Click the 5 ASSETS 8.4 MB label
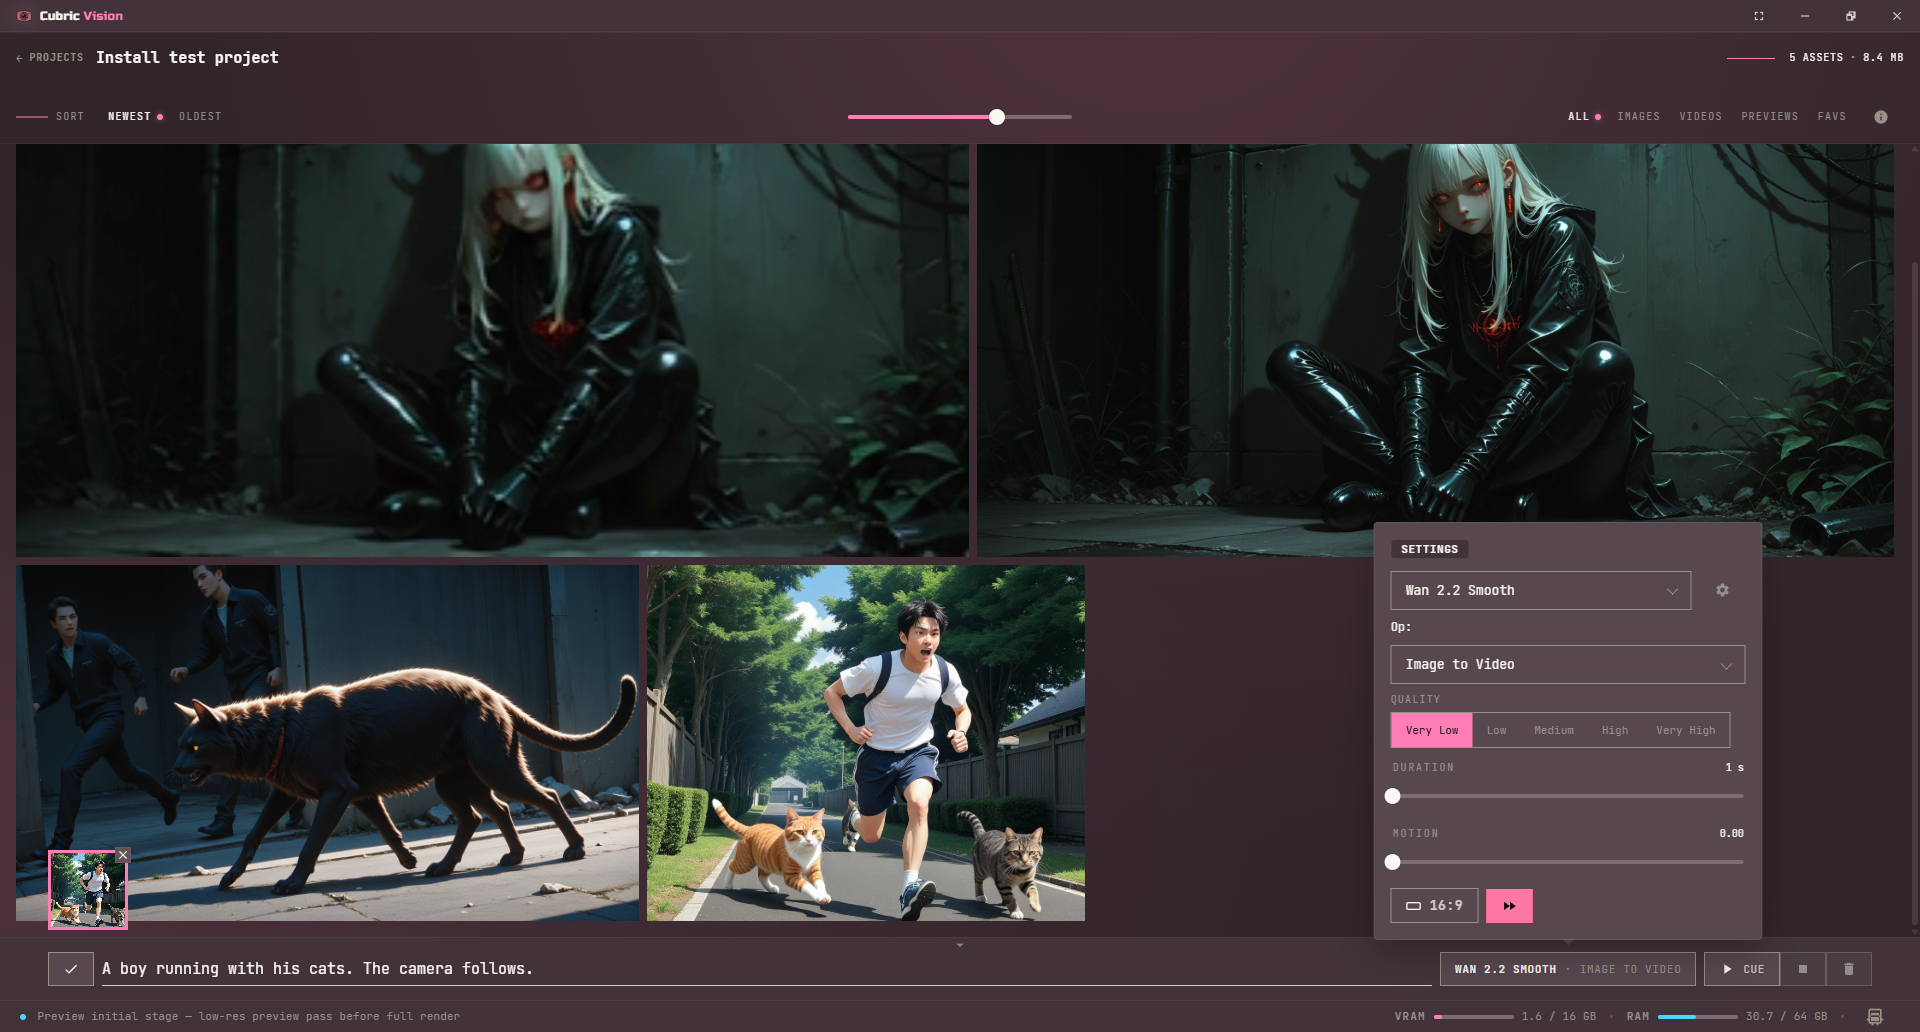Image resolution: width=1920 pixels, height=1032 pixels. point(1846,58)
